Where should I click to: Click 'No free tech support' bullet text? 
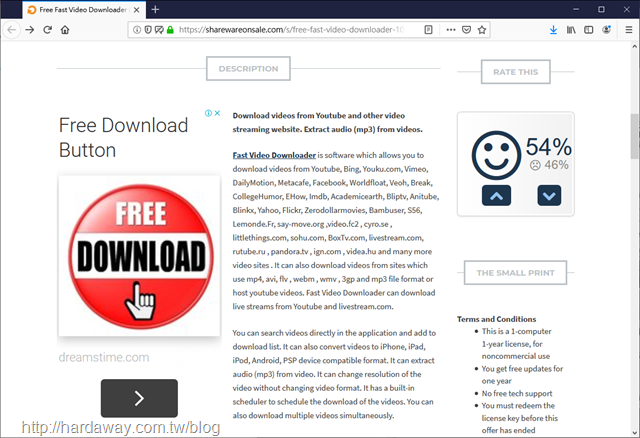(x=517, y=394)
